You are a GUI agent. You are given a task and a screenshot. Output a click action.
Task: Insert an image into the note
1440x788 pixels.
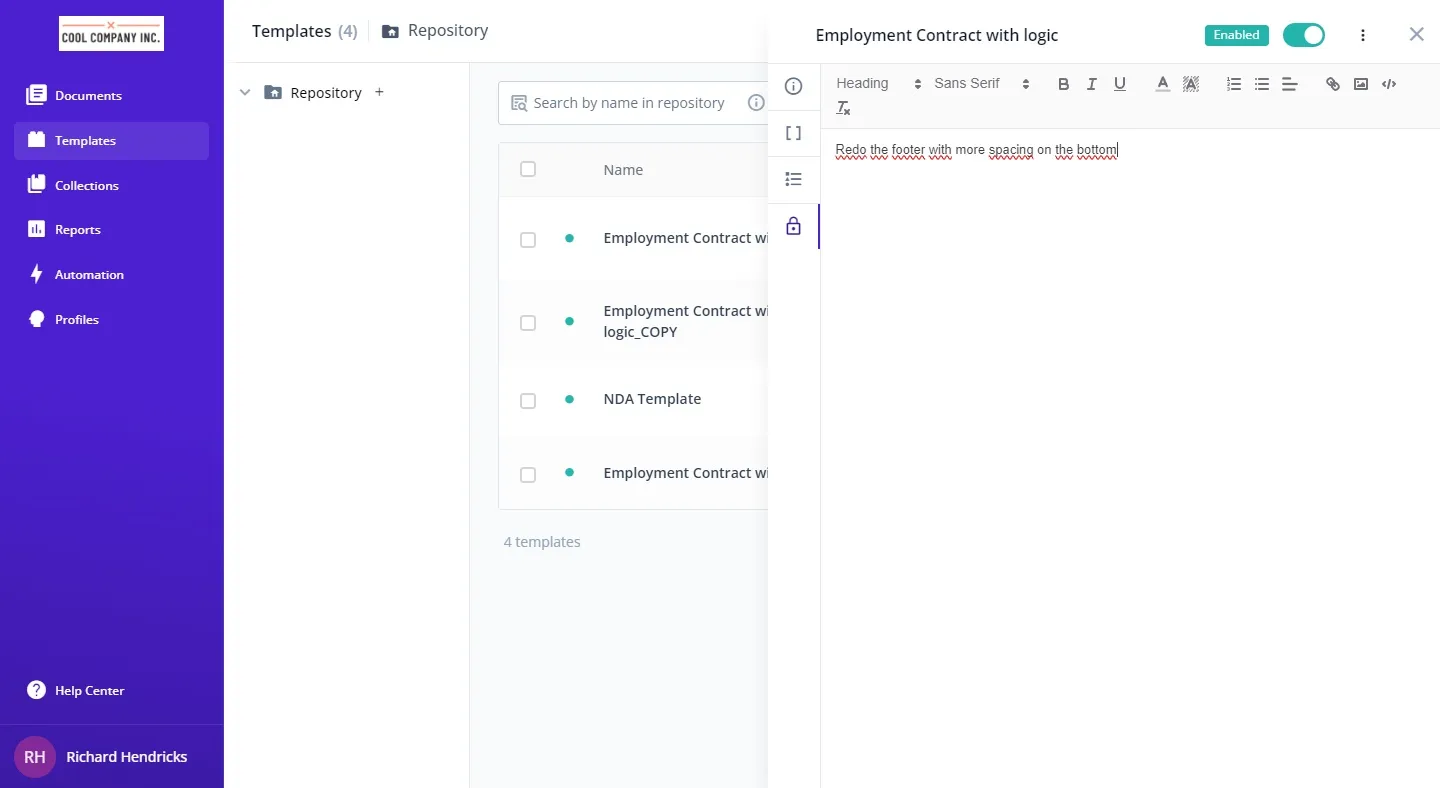pyautogui.click(x=1360, y=84)
